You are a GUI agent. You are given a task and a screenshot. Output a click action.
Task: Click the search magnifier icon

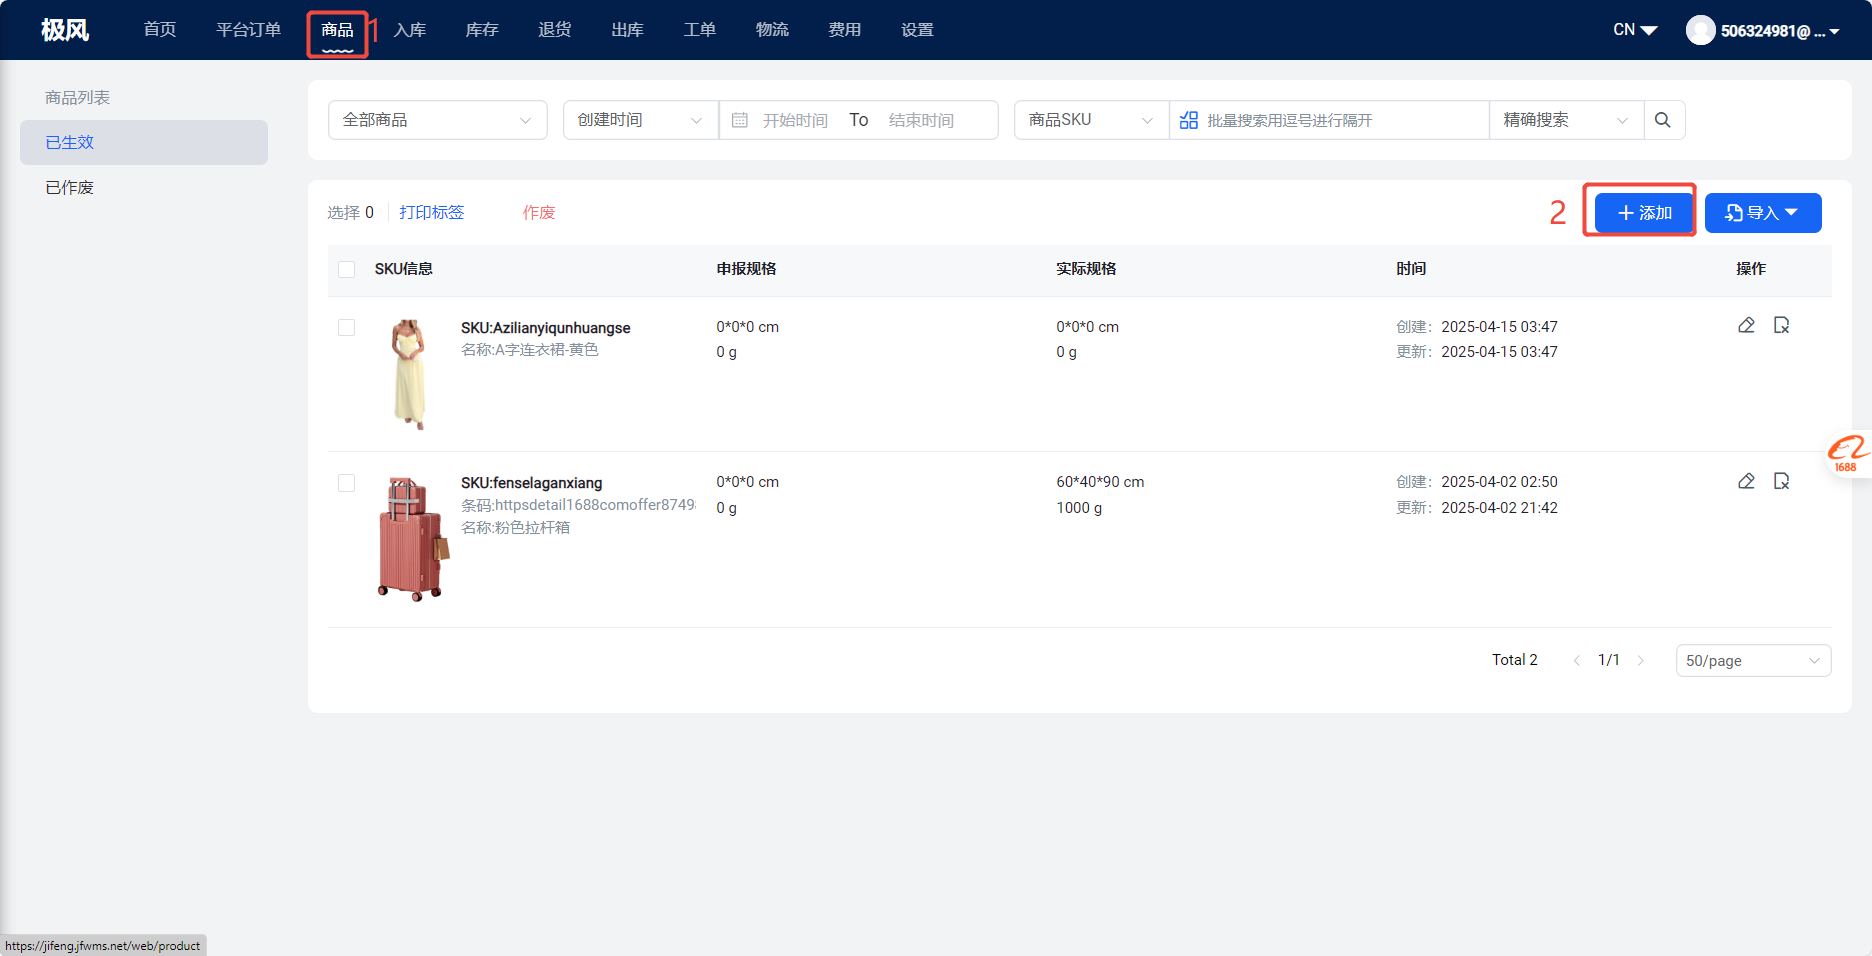(1662, 120)
